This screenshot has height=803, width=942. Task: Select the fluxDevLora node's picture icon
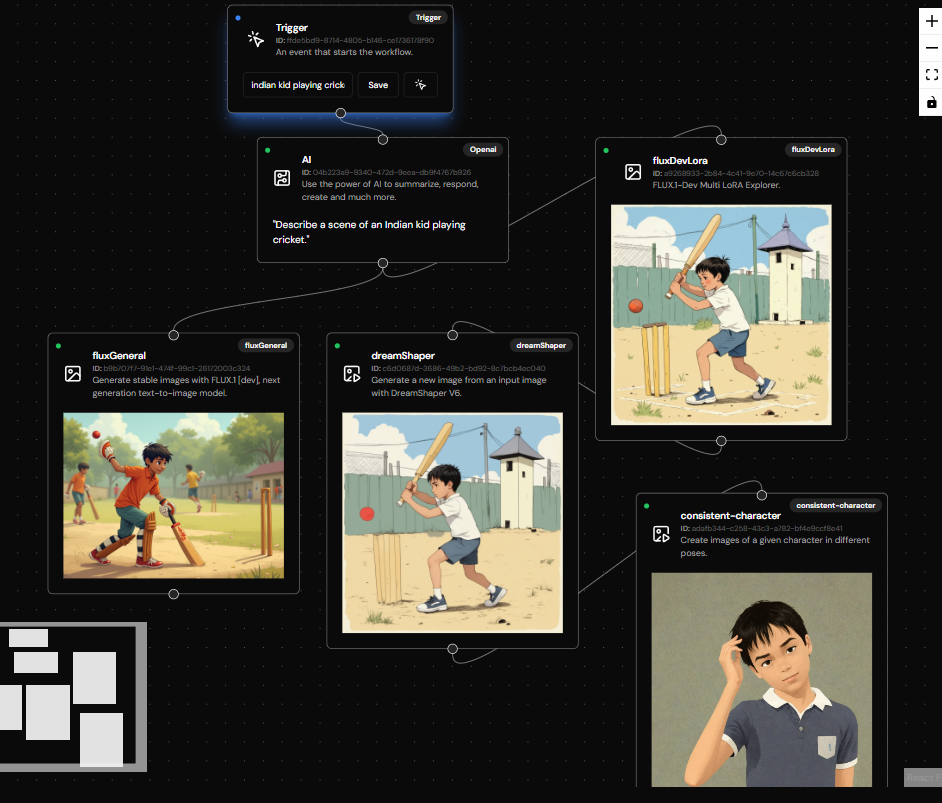[633, 172]
